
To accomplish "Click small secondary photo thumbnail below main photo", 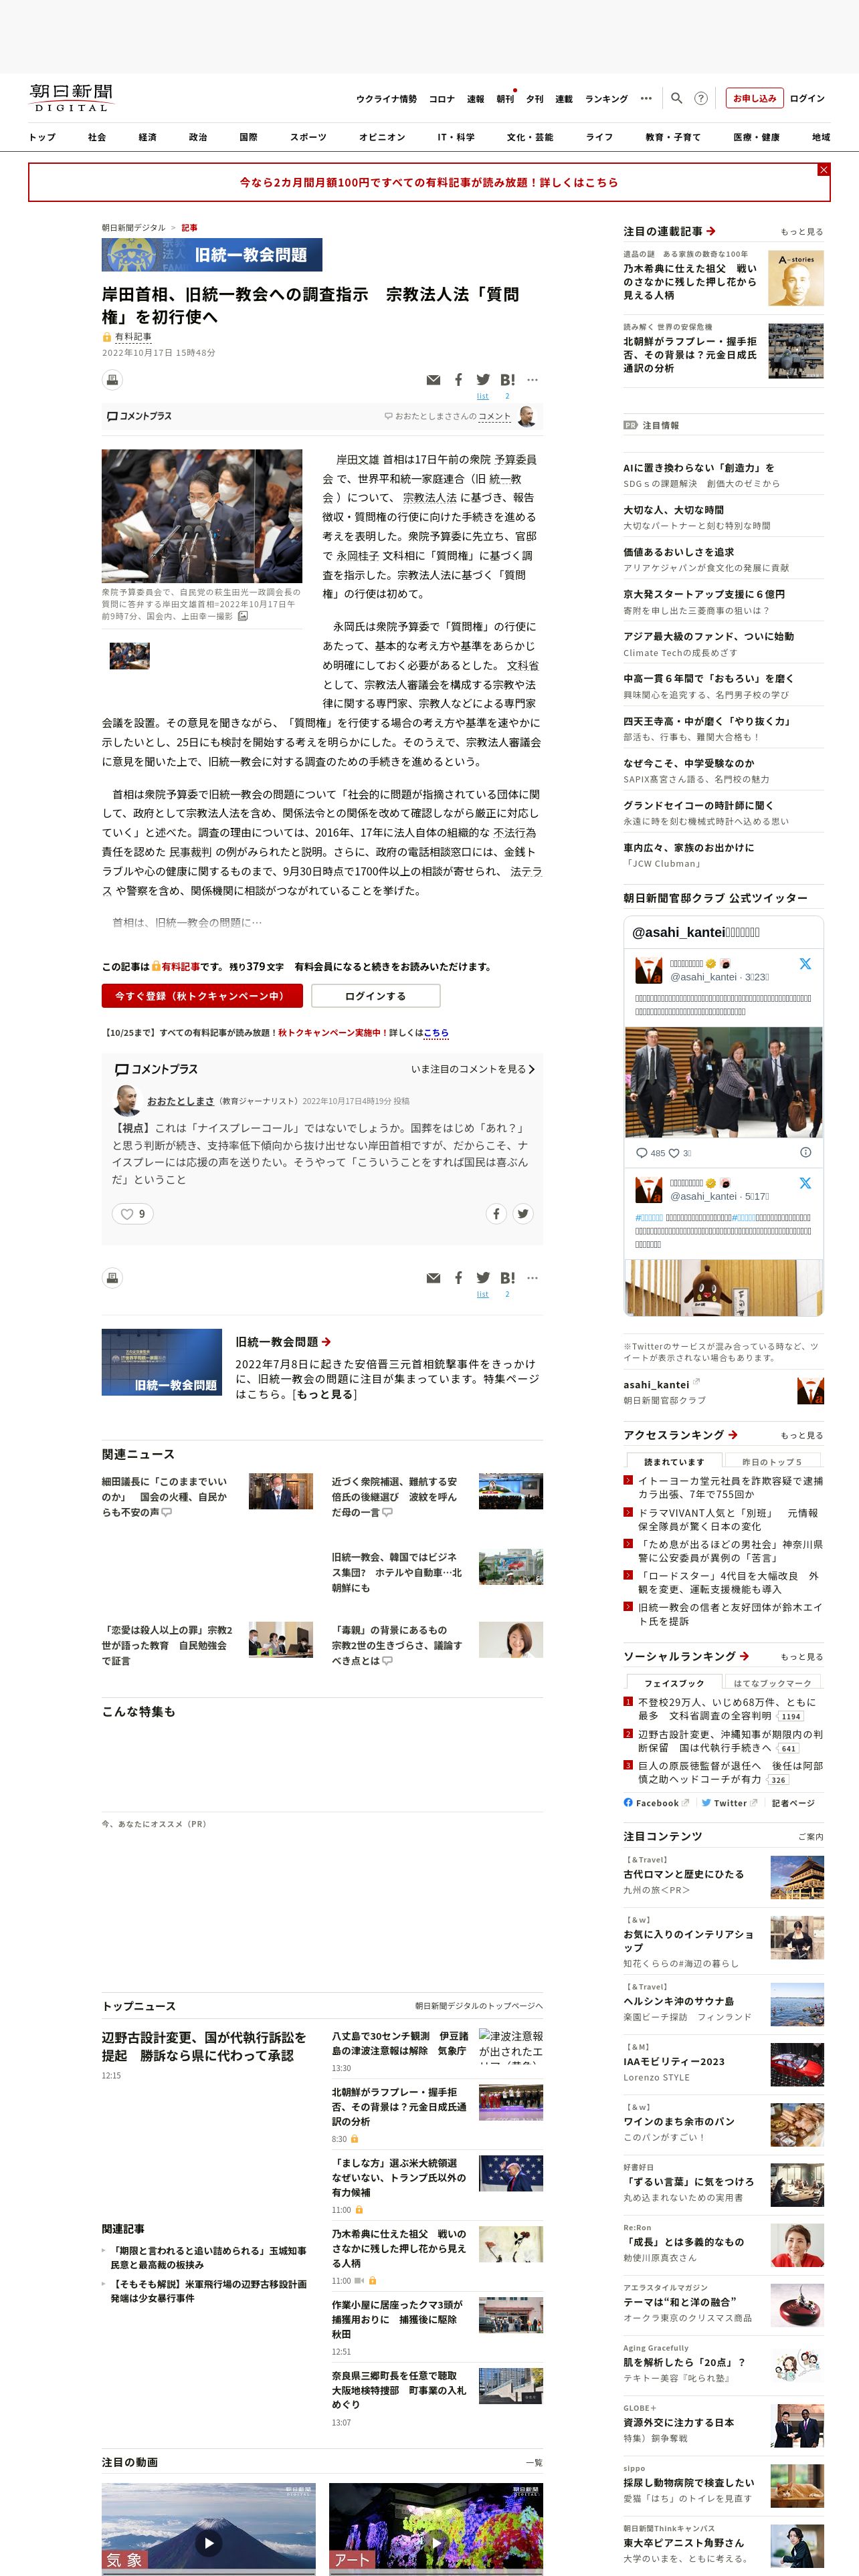I will pyautogui.click(x=129, y=656).
